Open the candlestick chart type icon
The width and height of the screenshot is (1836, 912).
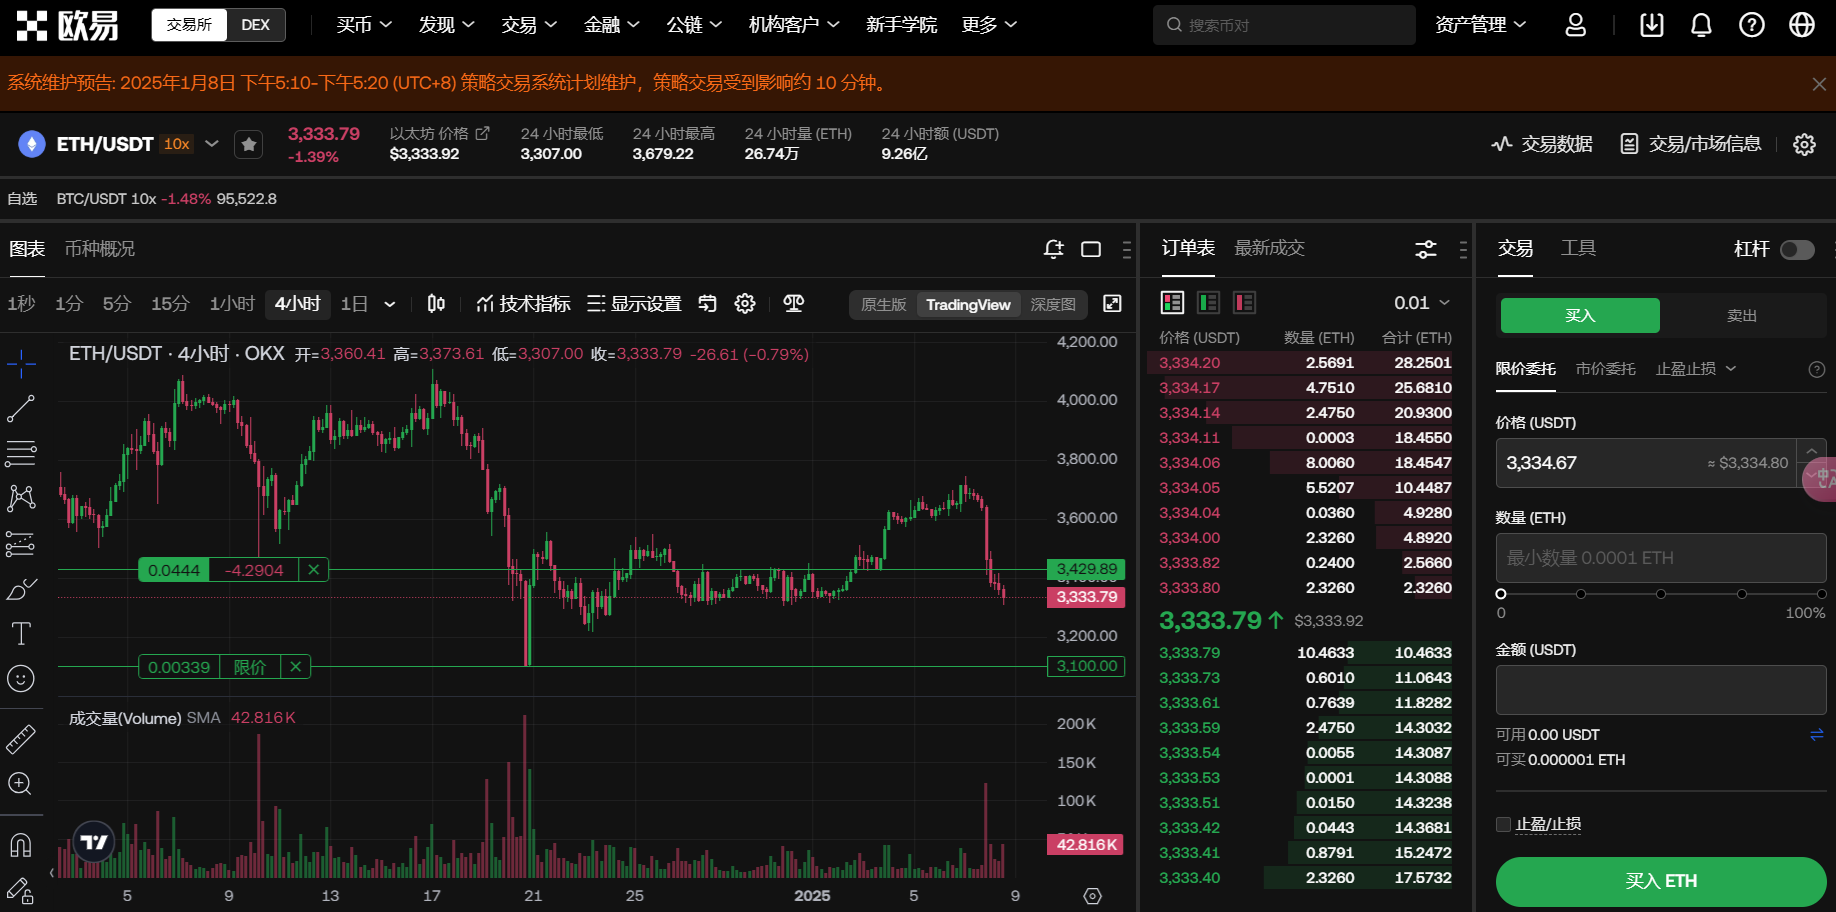coord(436,304)
